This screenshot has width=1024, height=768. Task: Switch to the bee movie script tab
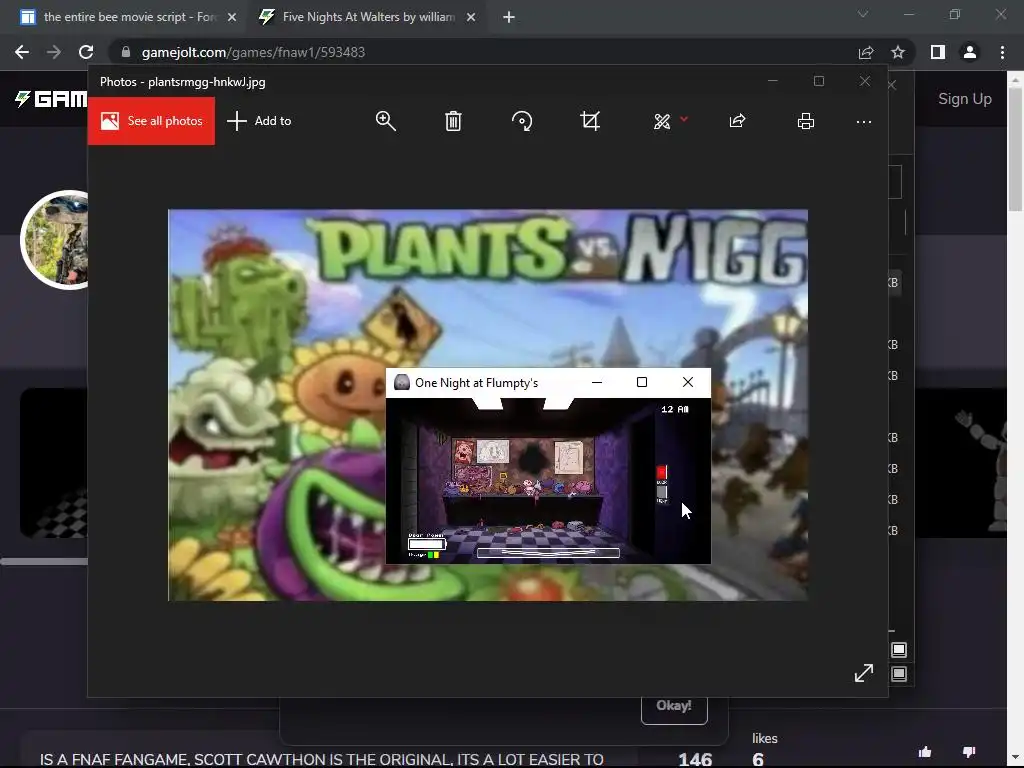pyautogui.click(x=129, y=17)
